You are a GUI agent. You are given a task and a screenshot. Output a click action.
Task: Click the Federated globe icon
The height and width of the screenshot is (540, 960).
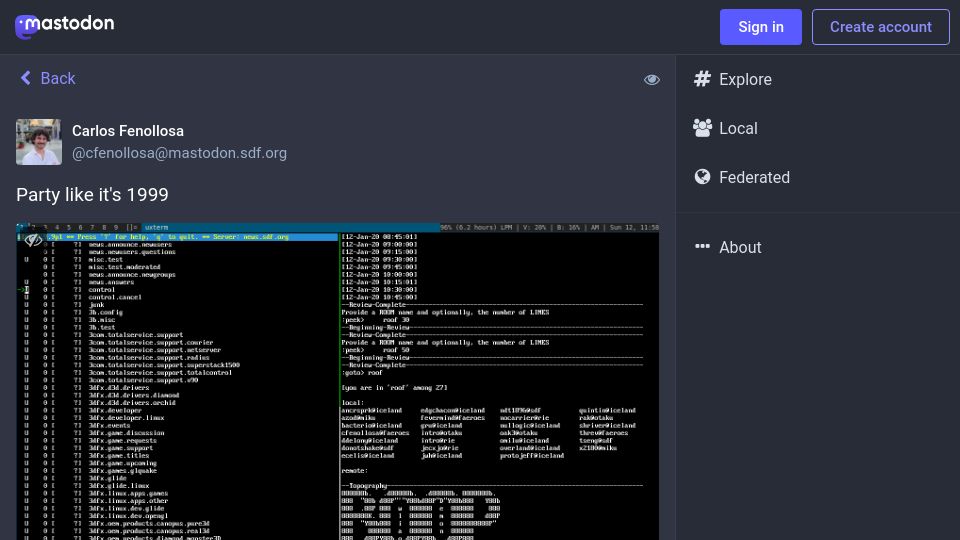tap(702, 177)
